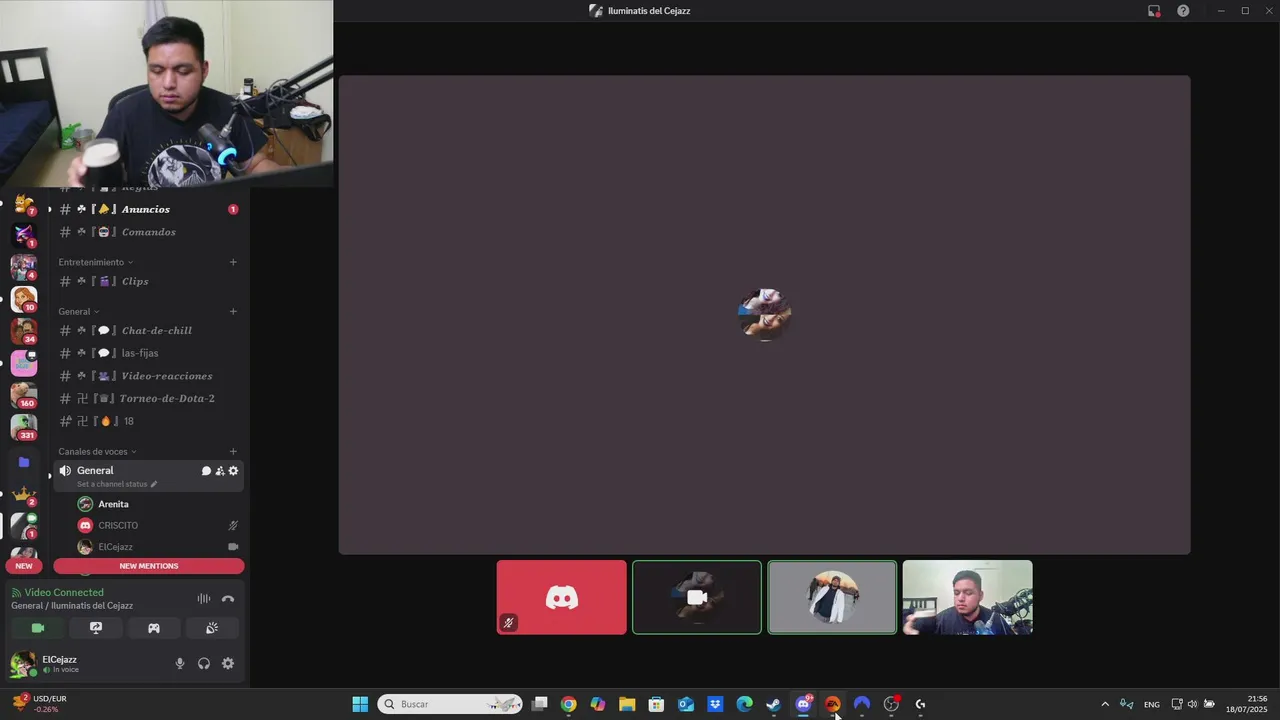Open server with 10 notification badge
The height and width of the screenshot is (720, 1280).
pos(24,299)
